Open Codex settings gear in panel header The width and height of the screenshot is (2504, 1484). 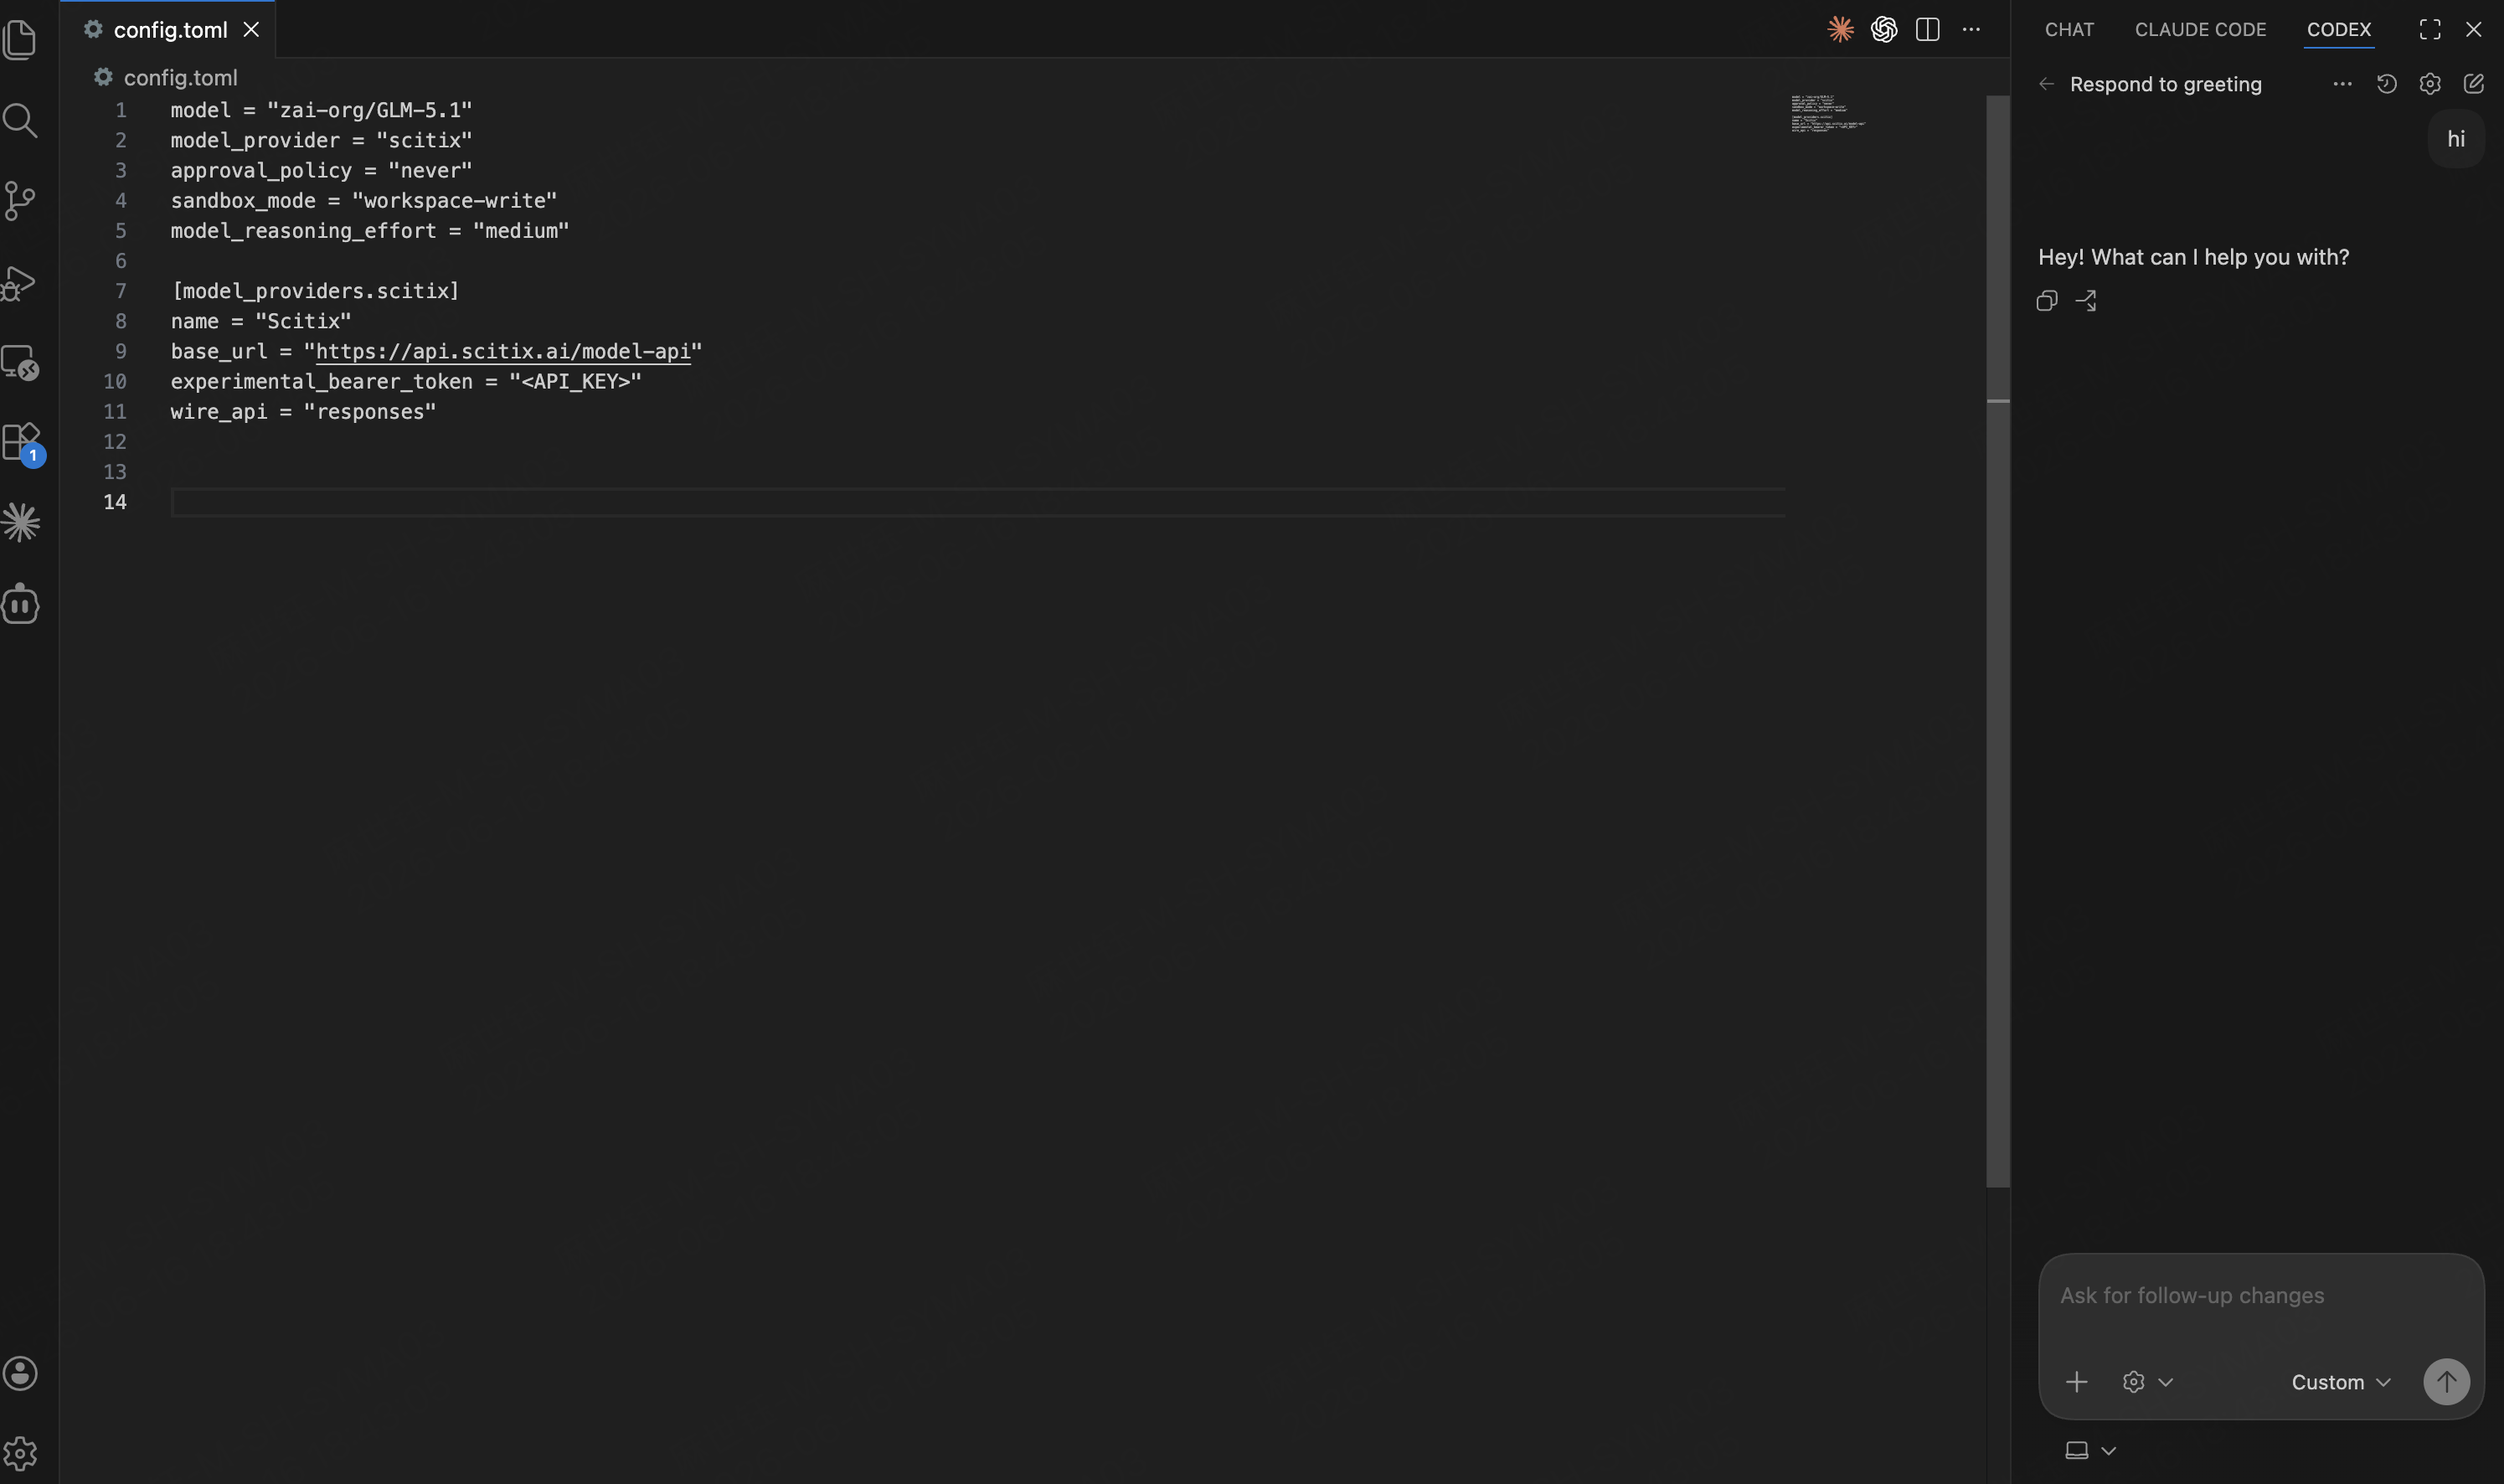tap(2430, 84)
